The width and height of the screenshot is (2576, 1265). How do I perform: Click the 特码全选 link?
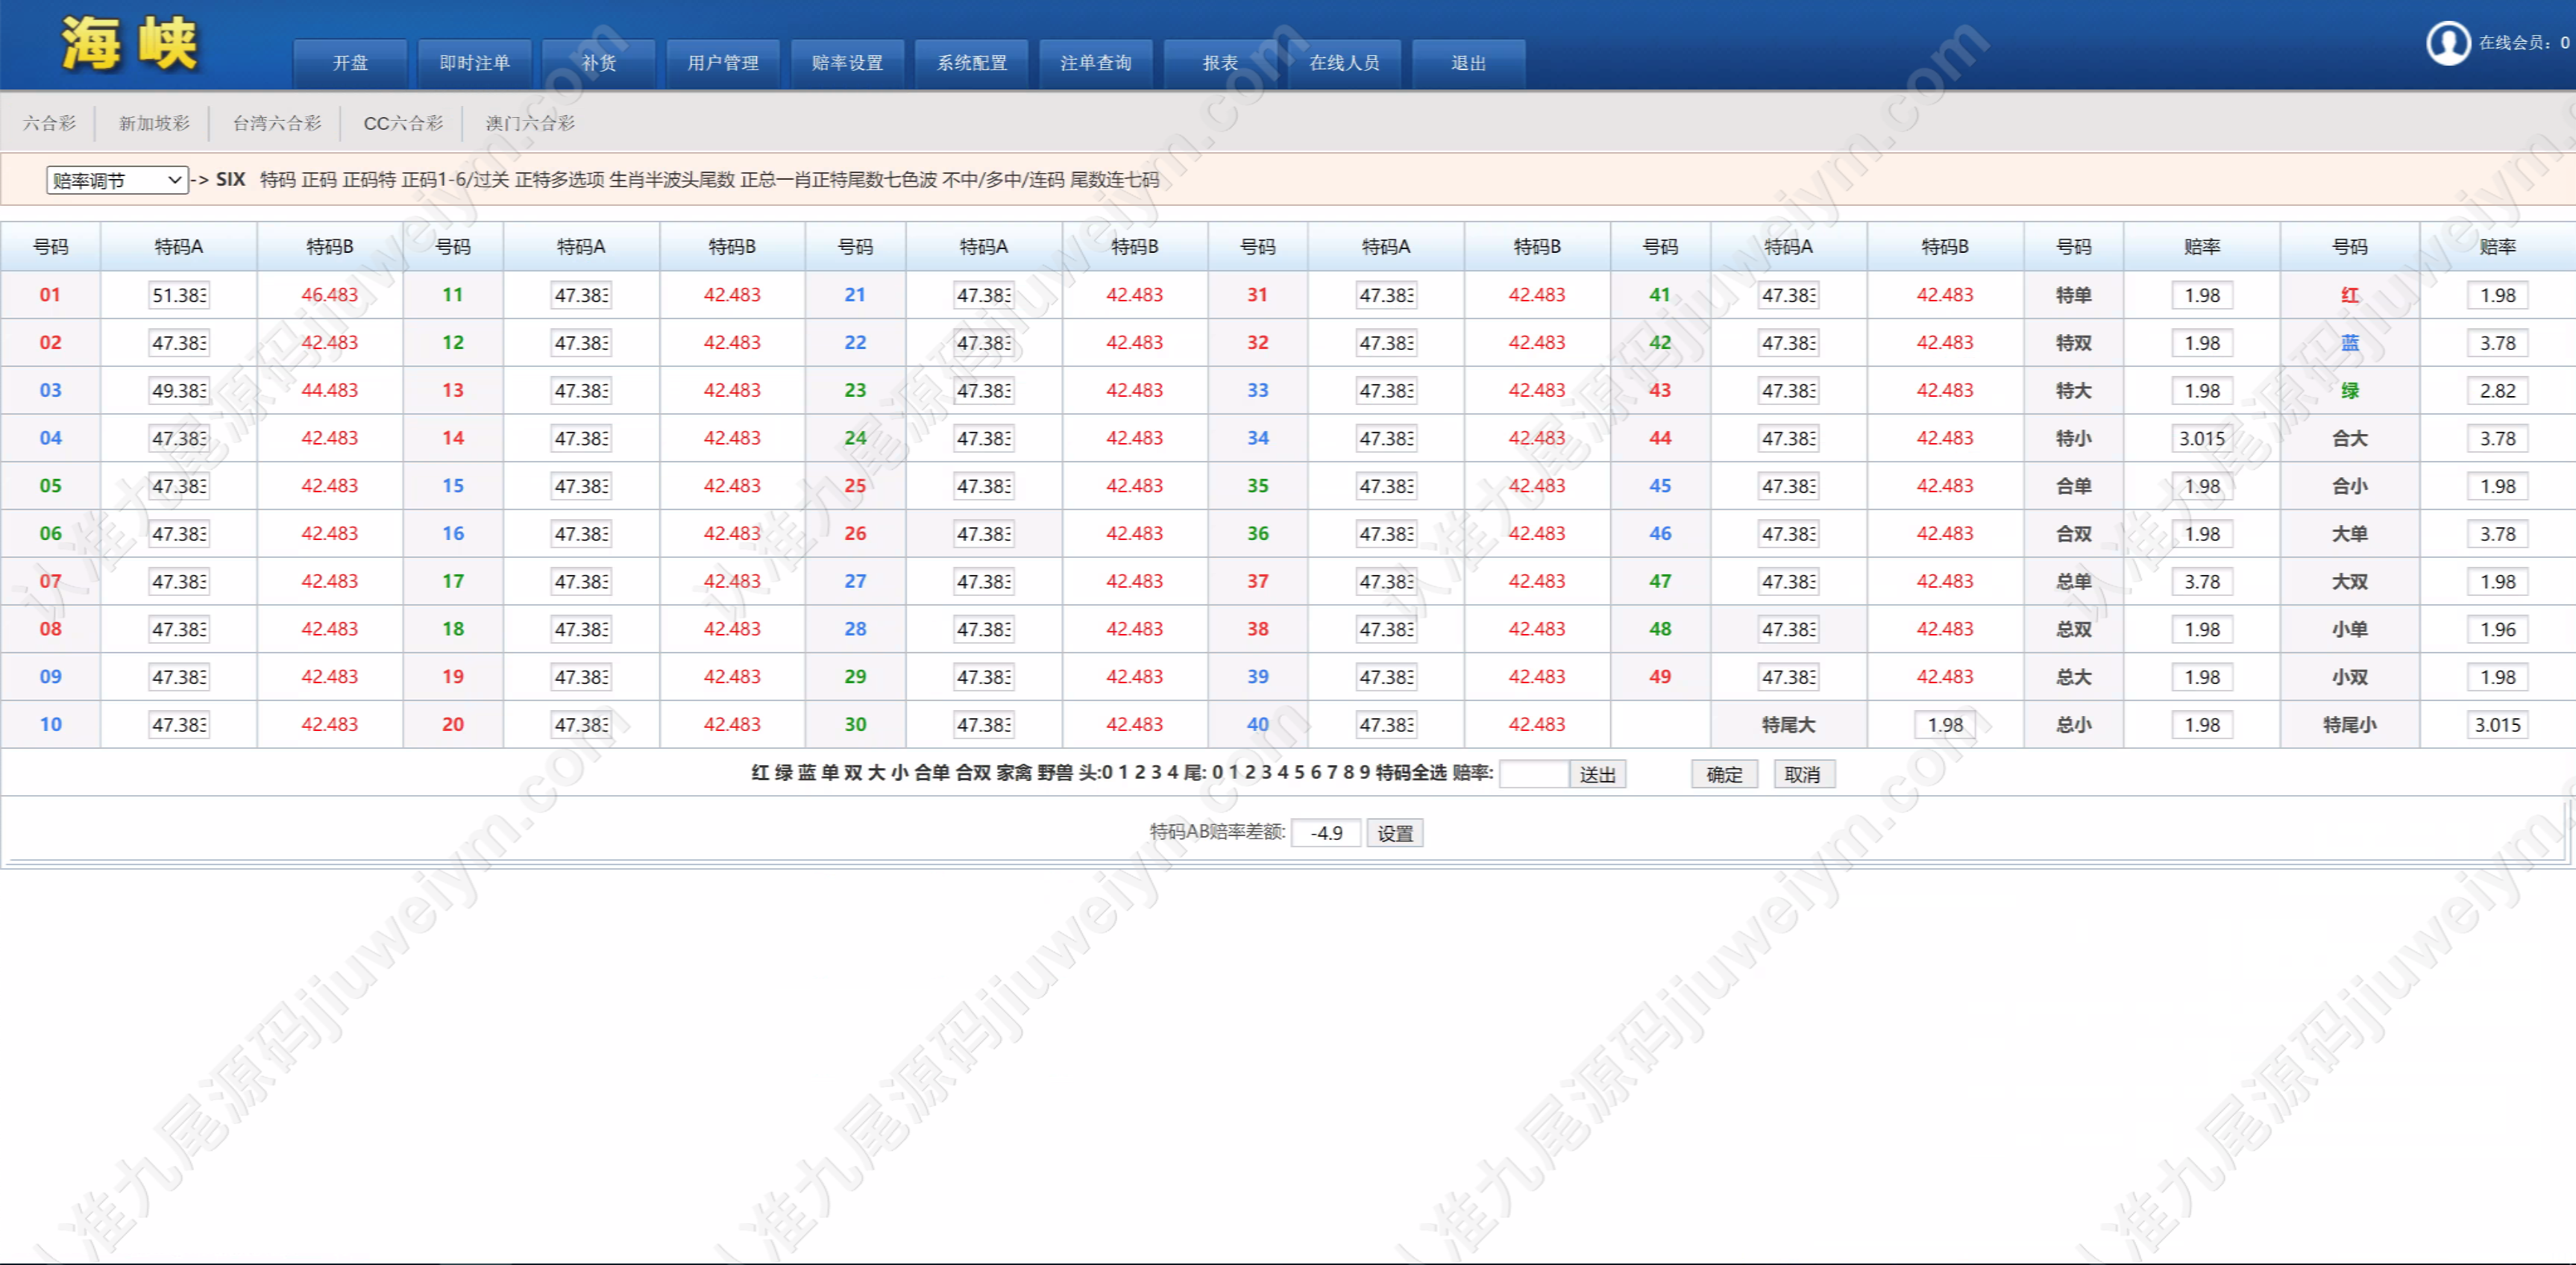coord(1411,772)
